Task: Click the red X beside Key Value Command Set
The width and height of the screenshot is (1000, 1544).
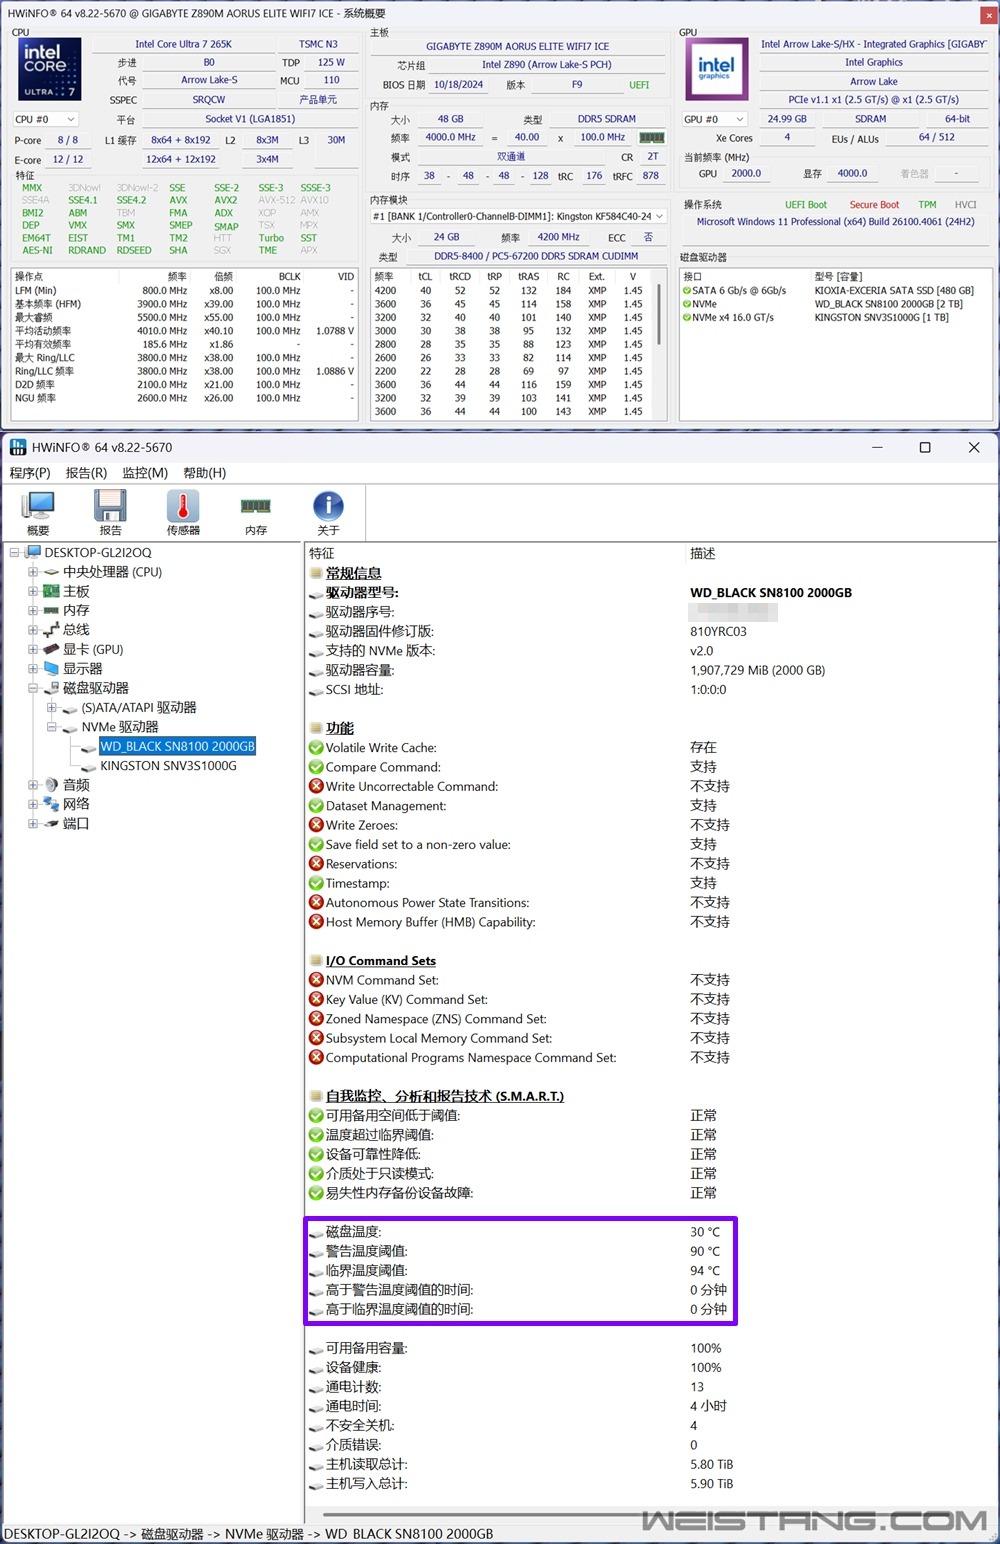Action: coord(316,999)
